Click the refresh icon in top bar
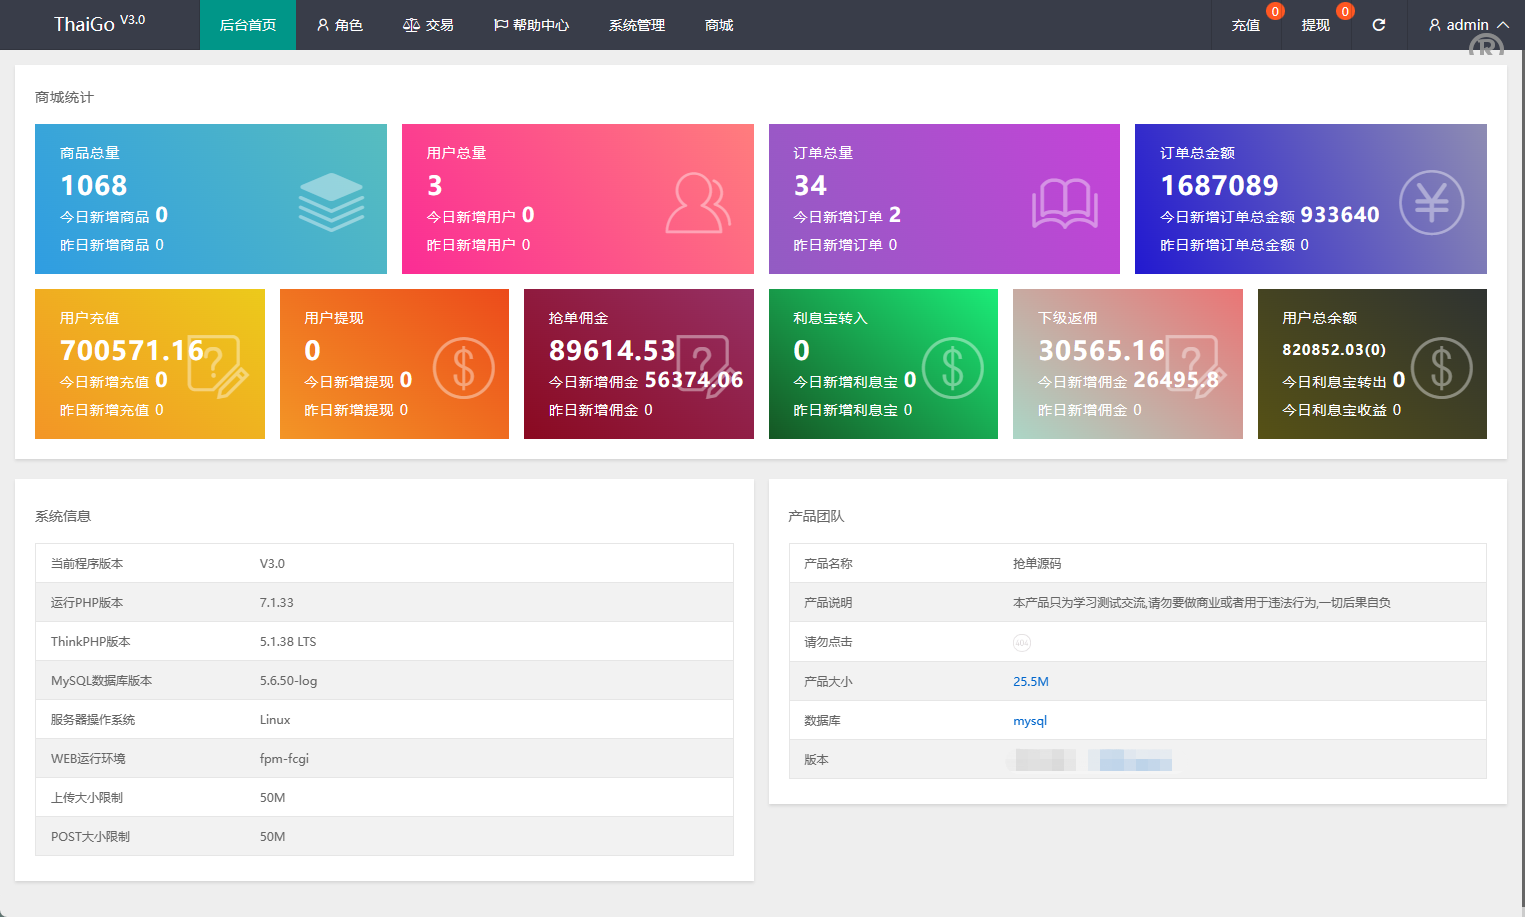 coord(1378,25)
